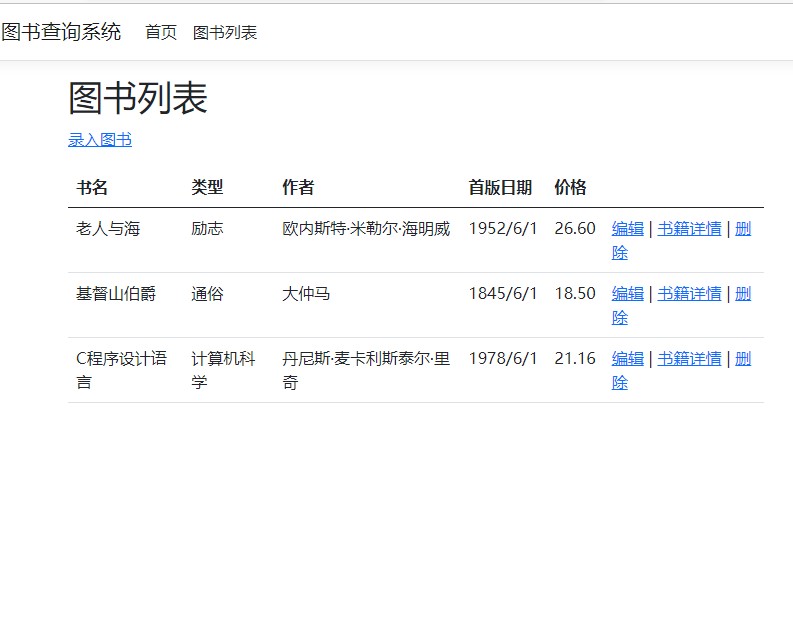This screenshot has width=793, height=624.
Task: Click the date 1845/6/1
Action: point(503,293)
